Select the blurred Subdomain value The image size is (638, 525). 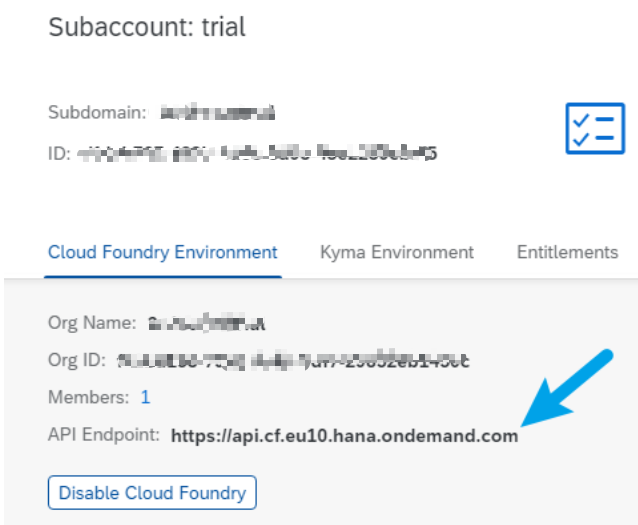pyautogui.click(x=217, y=112)
